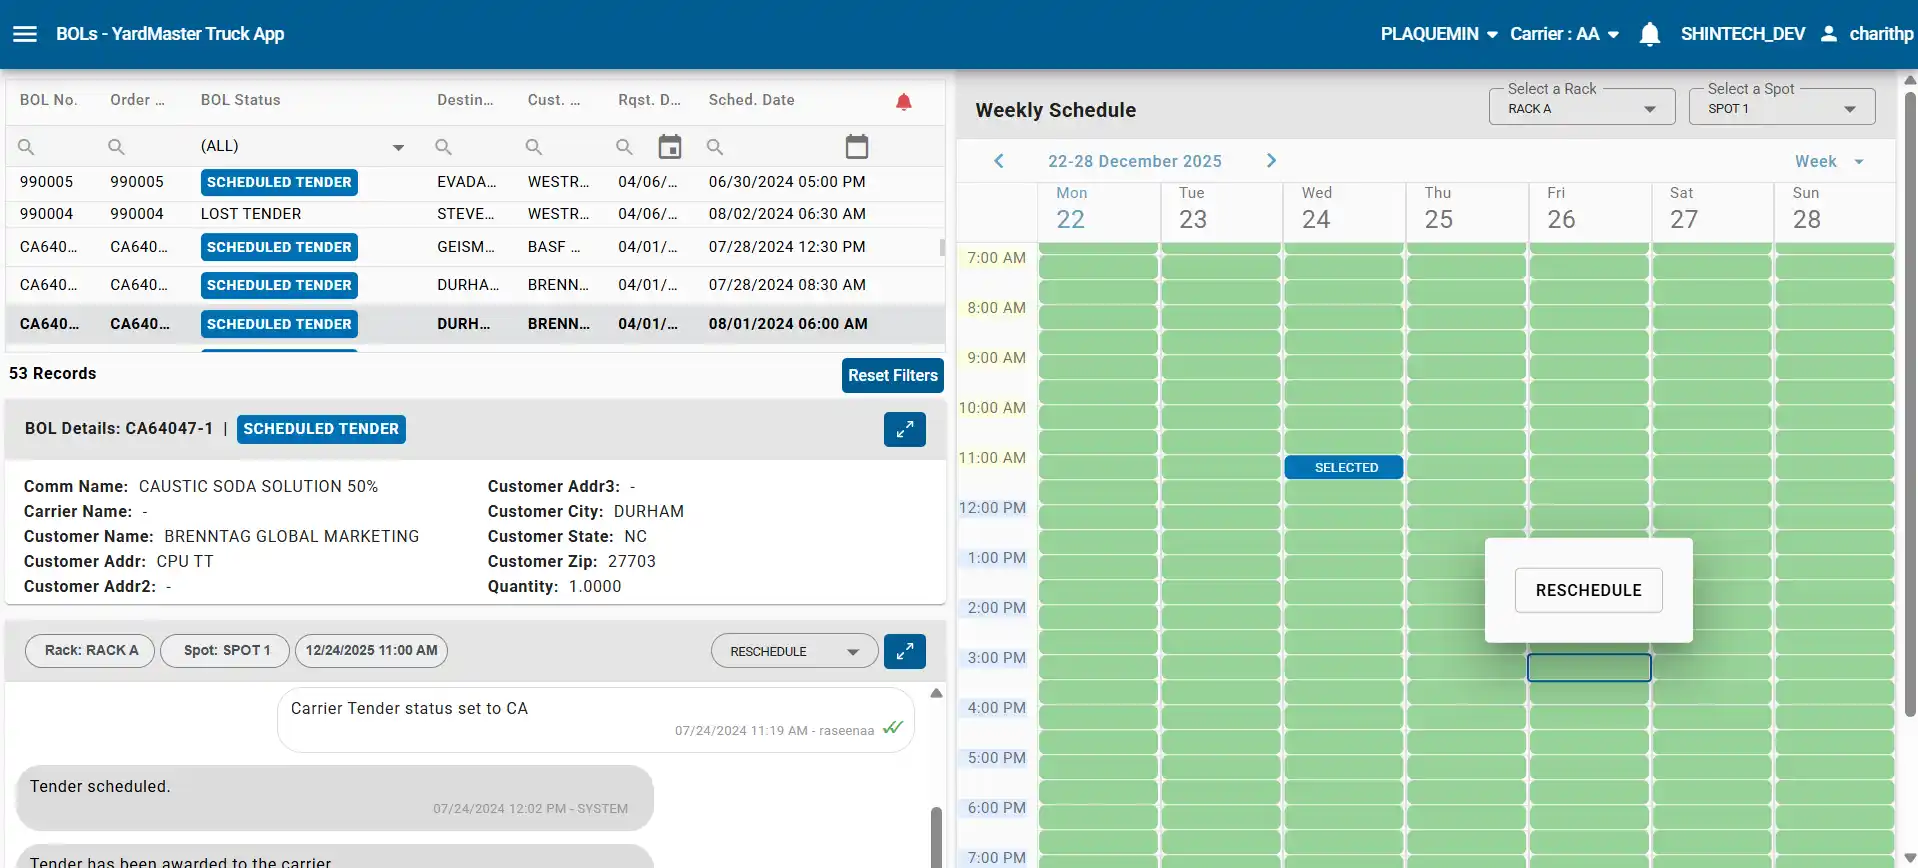The image size is (1918, 868).
Task: Open the hamburger navigation menu
Action: [25, 34]
